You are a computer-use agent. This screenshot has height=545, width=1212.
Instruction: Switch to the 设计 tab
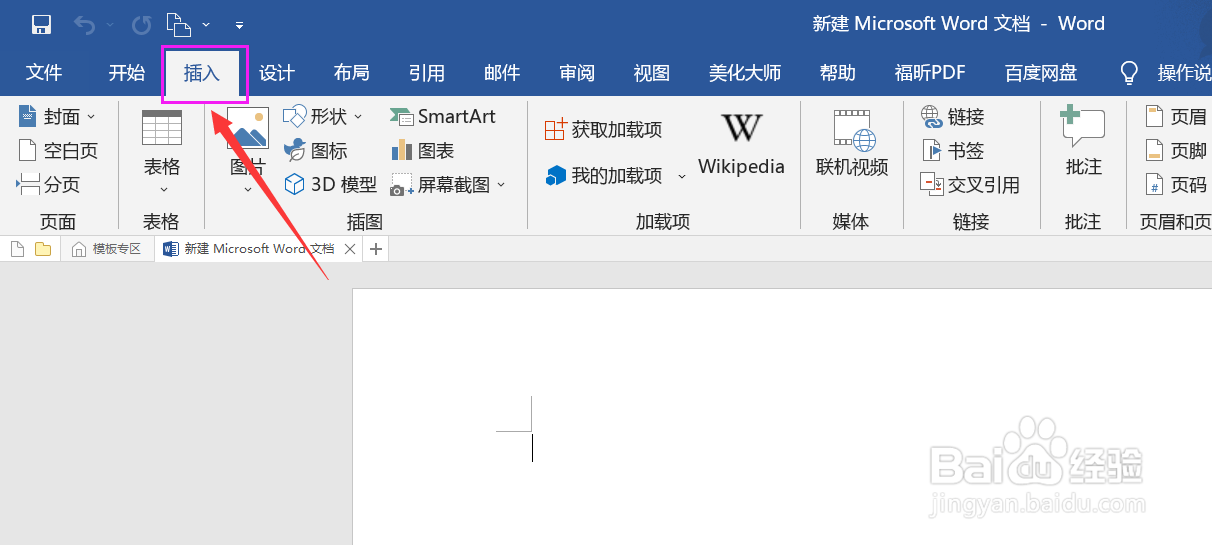tap(277, 73)
